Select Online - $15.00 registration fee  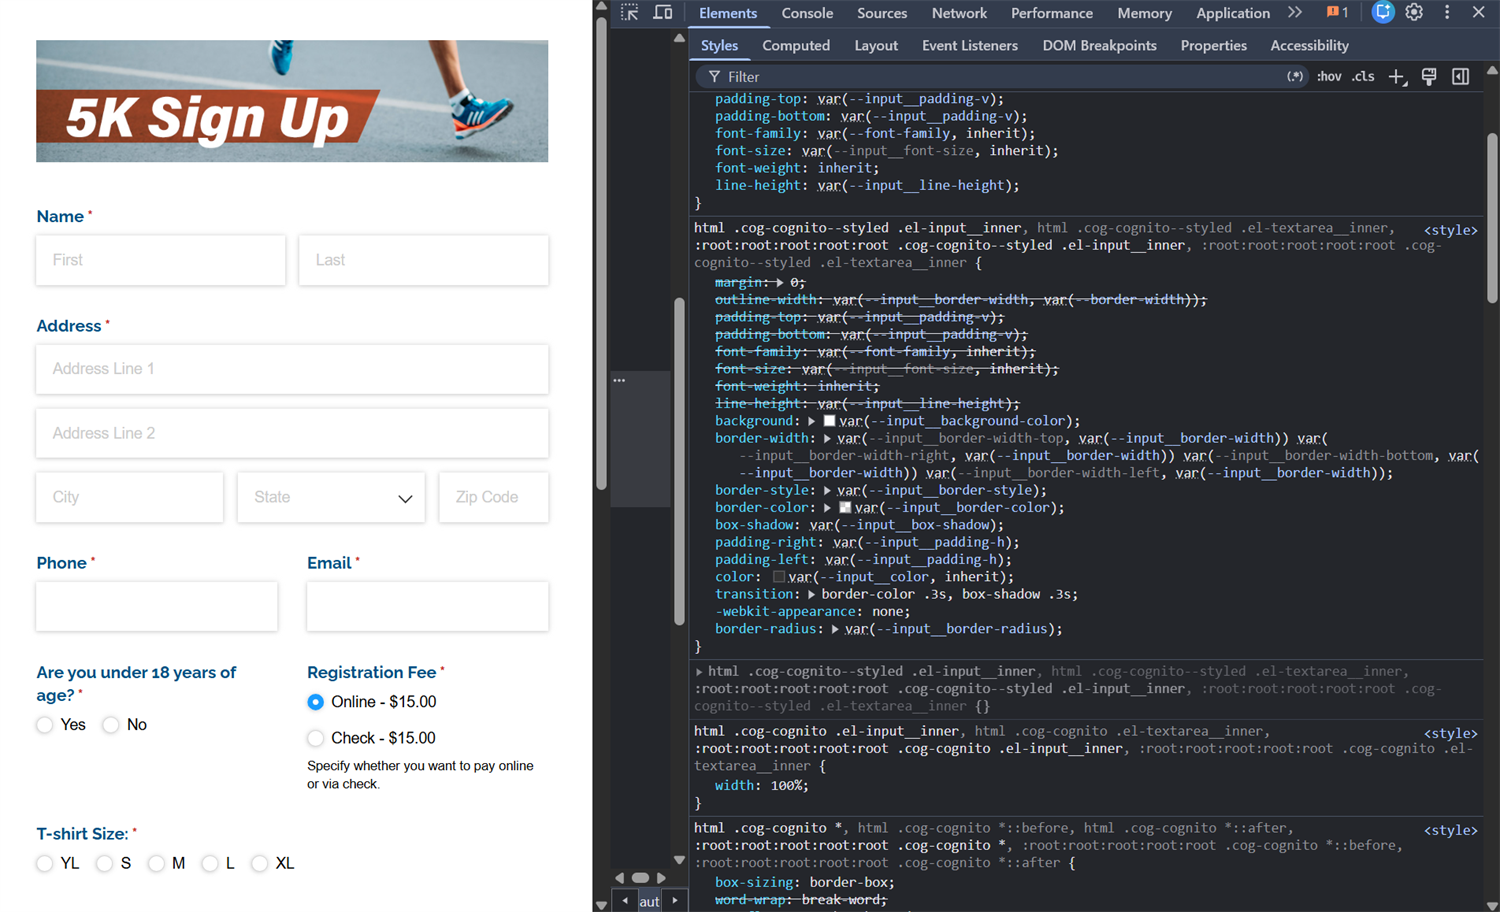(x=316, y=702)
